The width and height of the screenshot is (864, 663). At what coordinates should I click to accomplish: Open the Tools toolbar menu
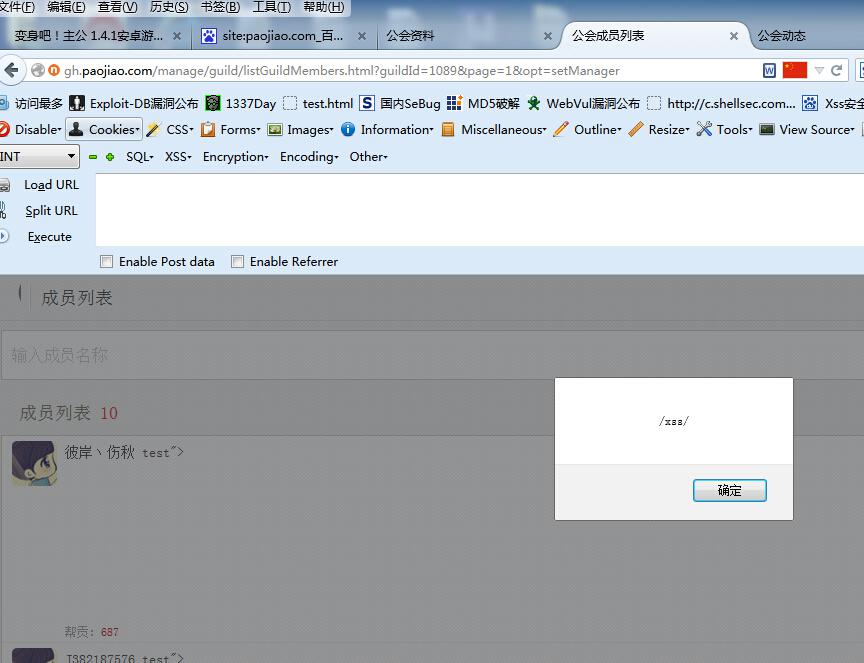point(724,130)
